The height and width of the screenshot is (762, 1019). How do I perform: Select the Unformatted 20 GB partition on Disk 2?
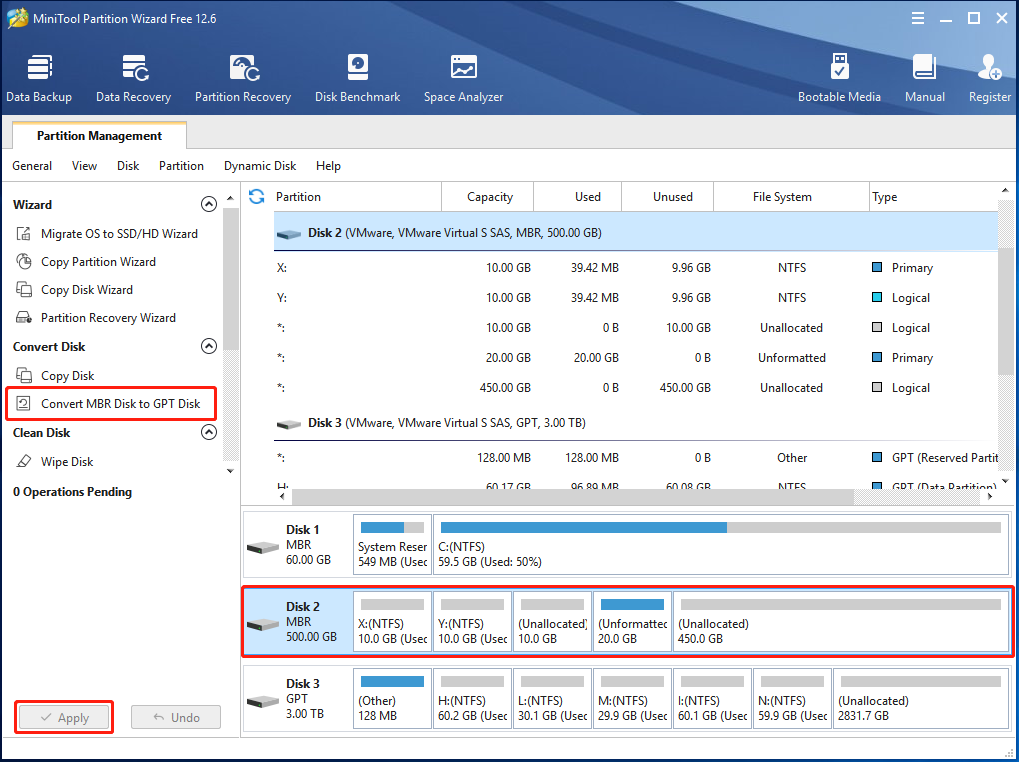[631, 622]
